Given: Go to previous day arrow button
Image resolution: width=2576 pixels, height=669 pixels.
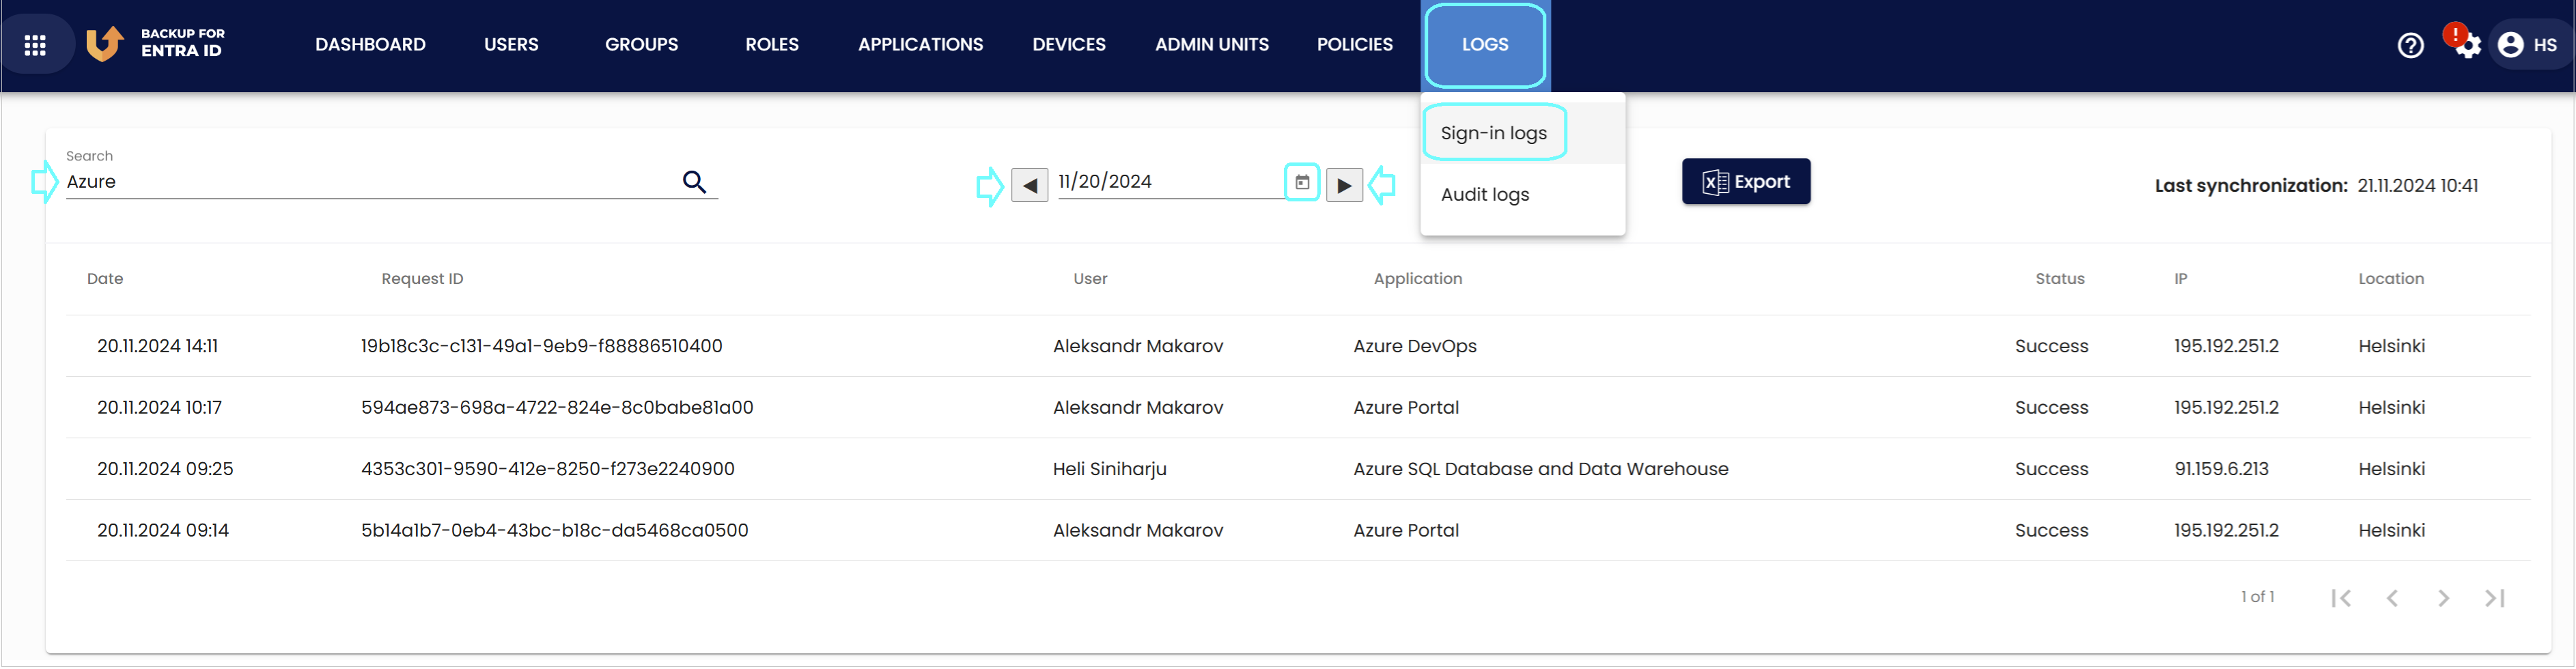Looking at the screenshot, I should (1029, 185).
